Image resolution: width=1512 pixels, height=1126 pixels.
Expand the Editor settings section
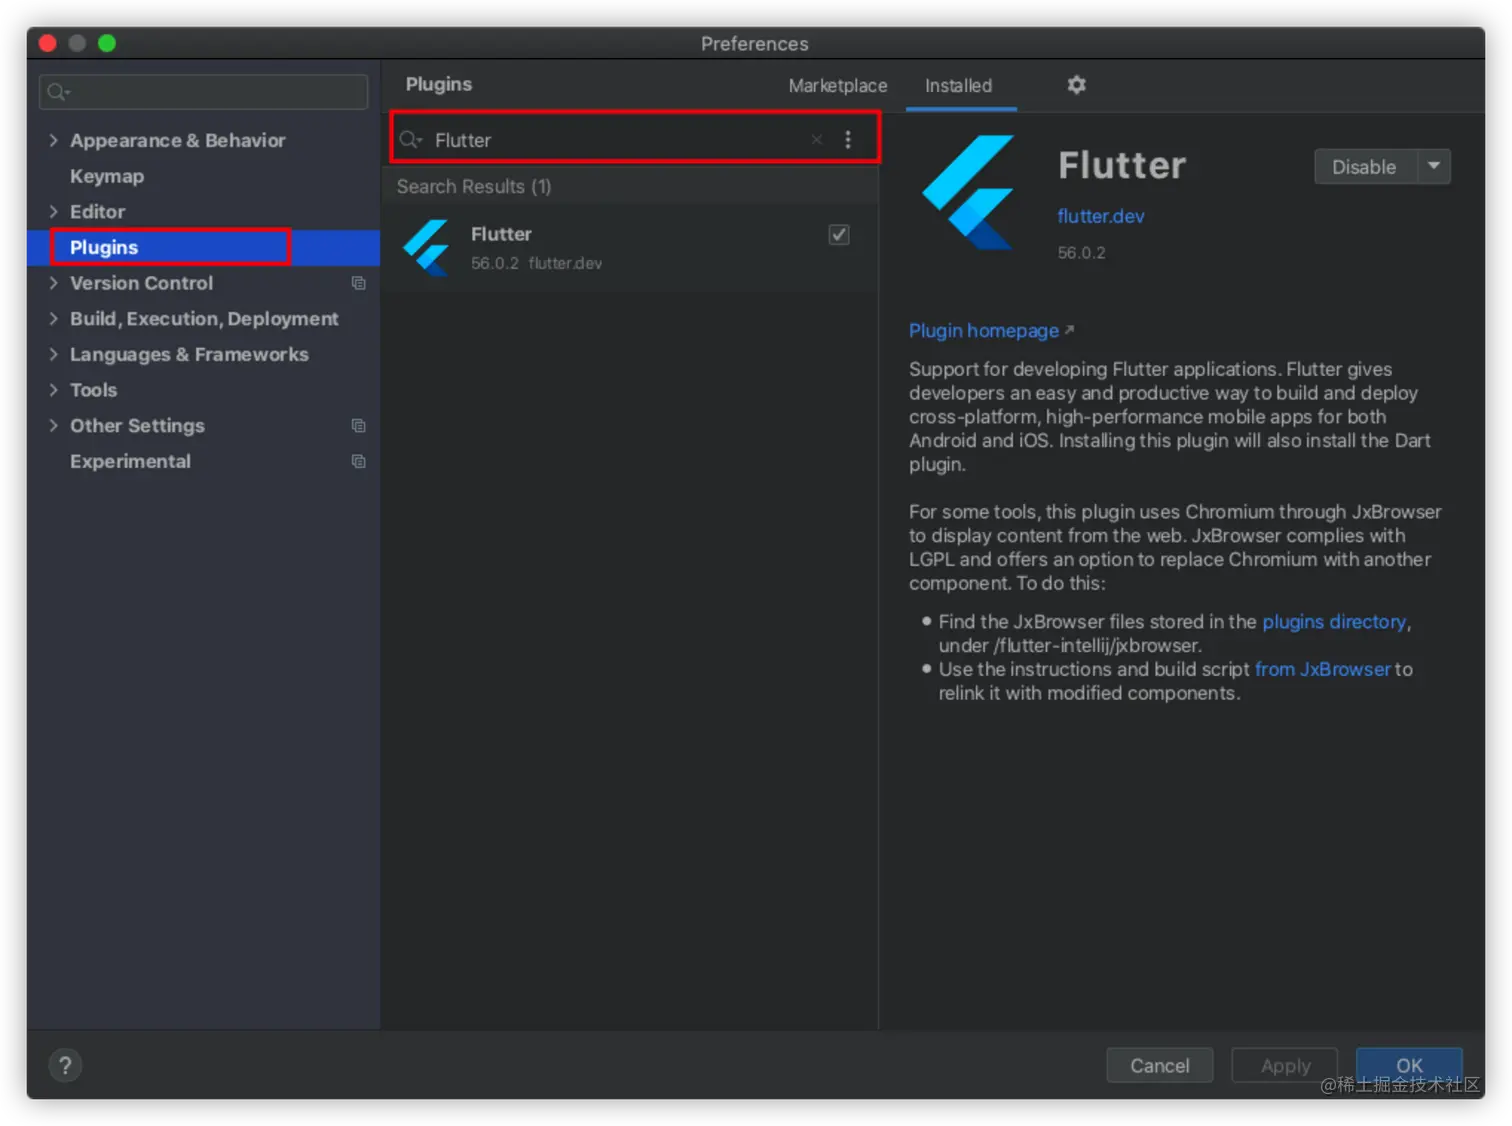(x=53, y=212)
